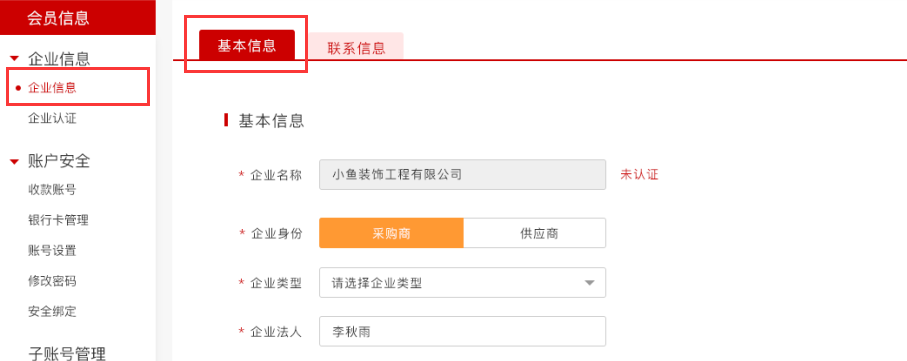This screenshot has width=907, height=361.
Task: Choose 供应商 as enterprise identity
Action: tap(535, 233)
